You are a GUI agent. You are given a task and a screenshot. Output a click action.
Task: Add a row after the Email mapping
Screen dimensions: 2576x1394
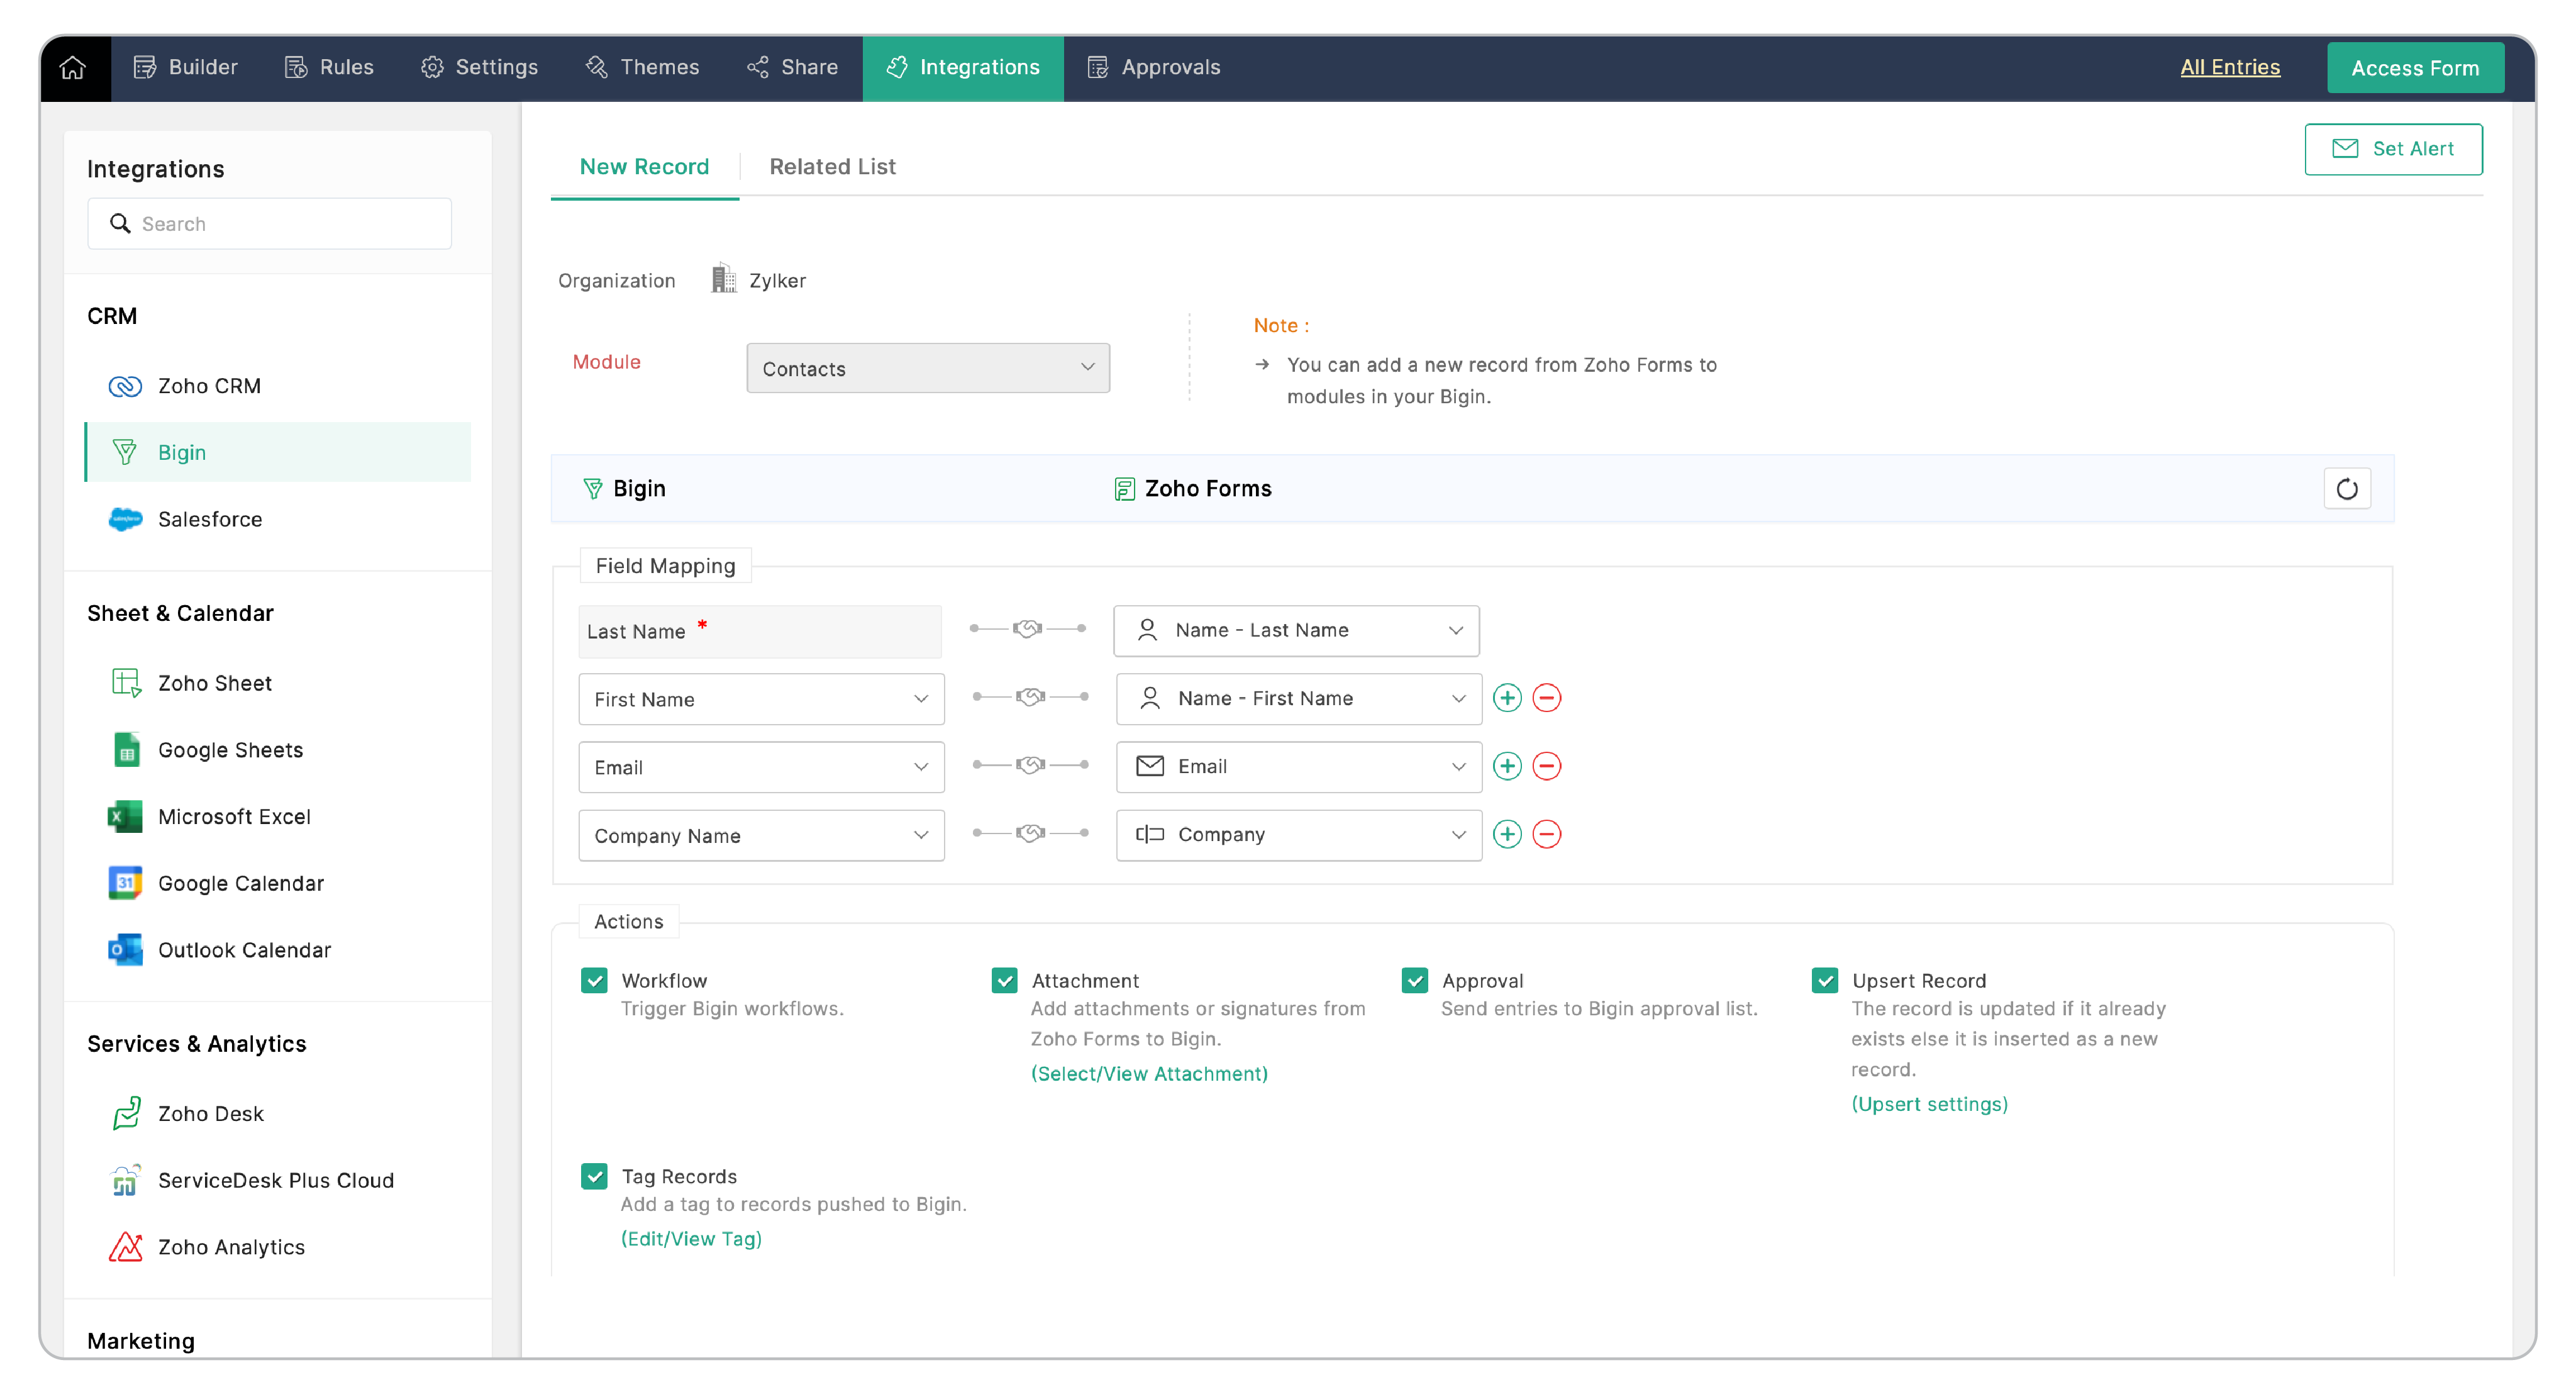[1507, 766]
